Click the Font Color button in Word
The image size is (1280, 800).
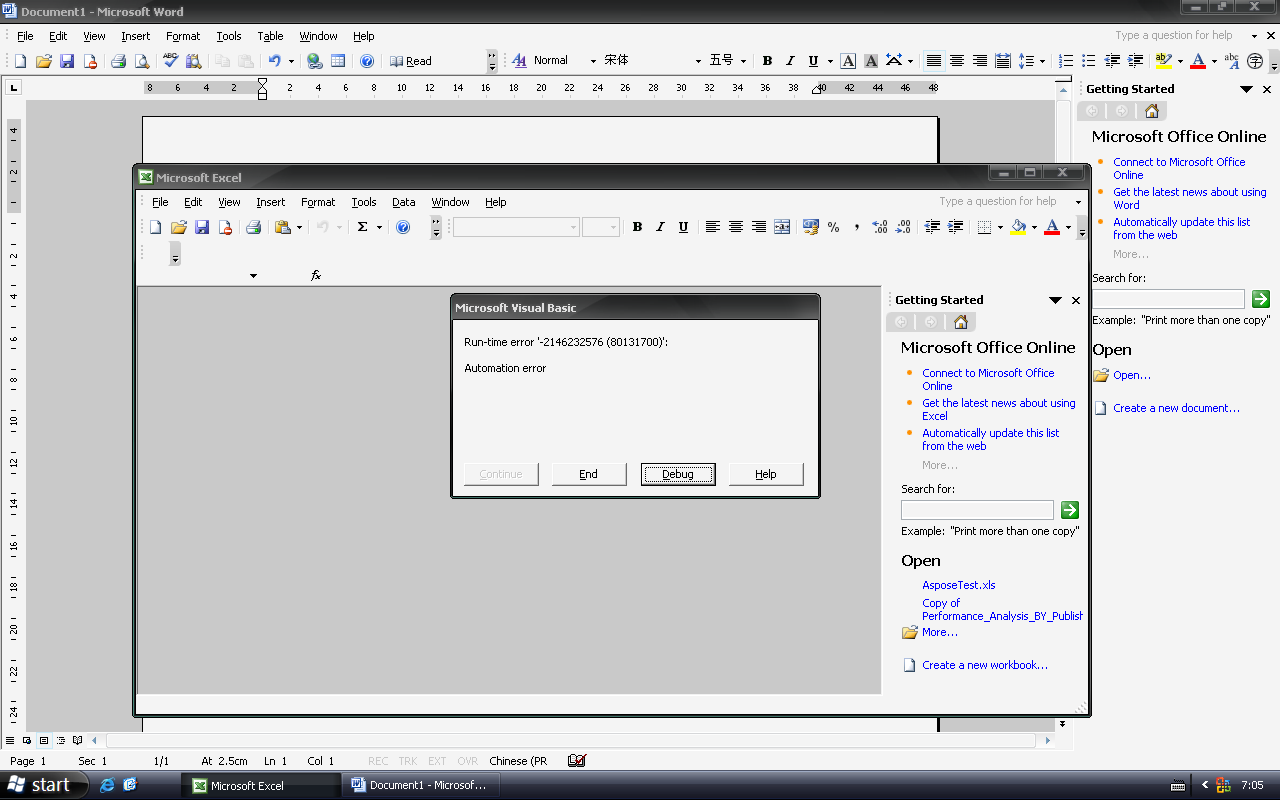click(x=1198, y=61)
